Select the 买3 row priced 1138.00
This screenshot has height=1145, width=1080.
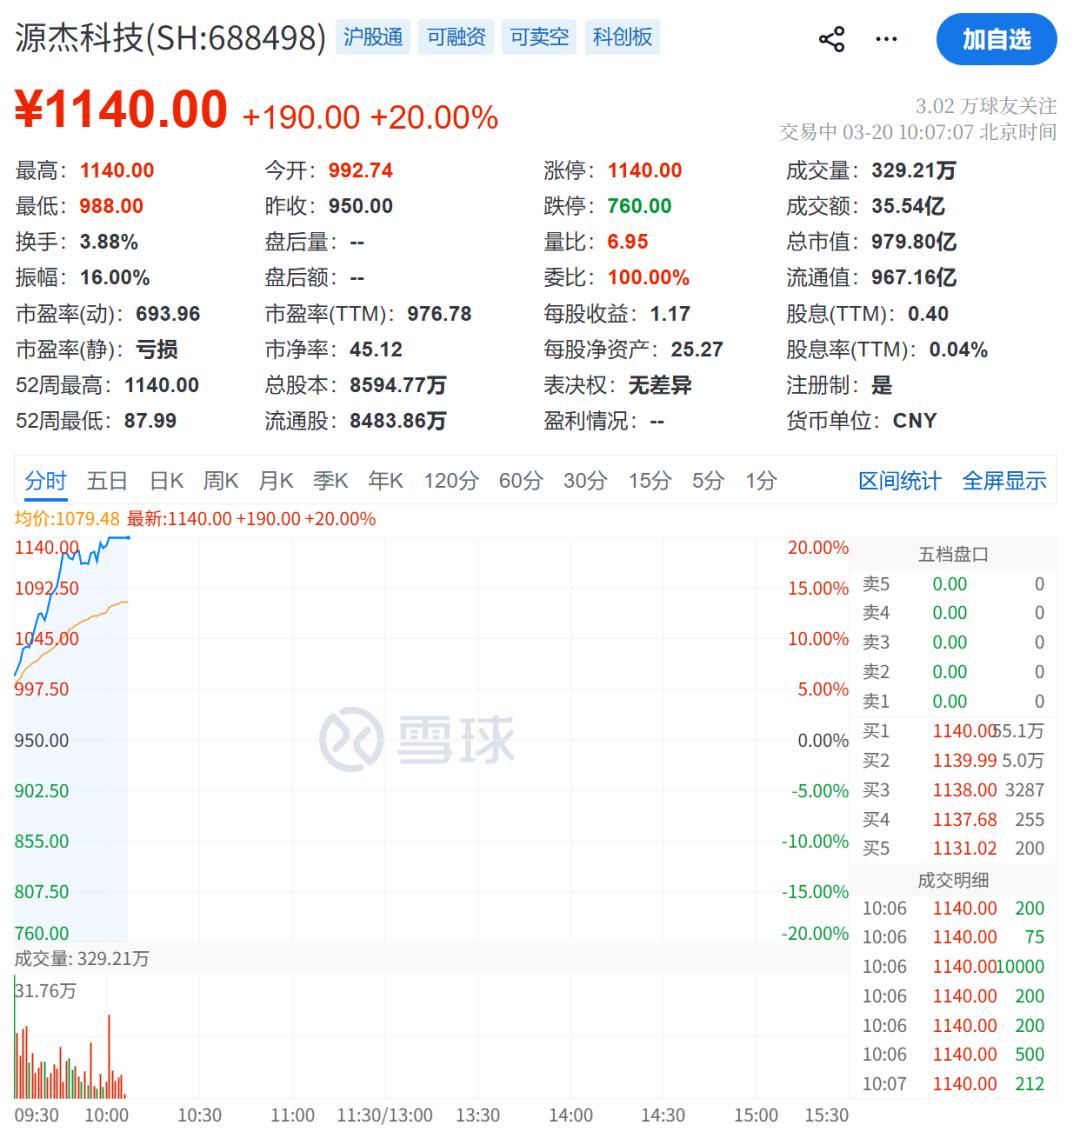point(953,790)
